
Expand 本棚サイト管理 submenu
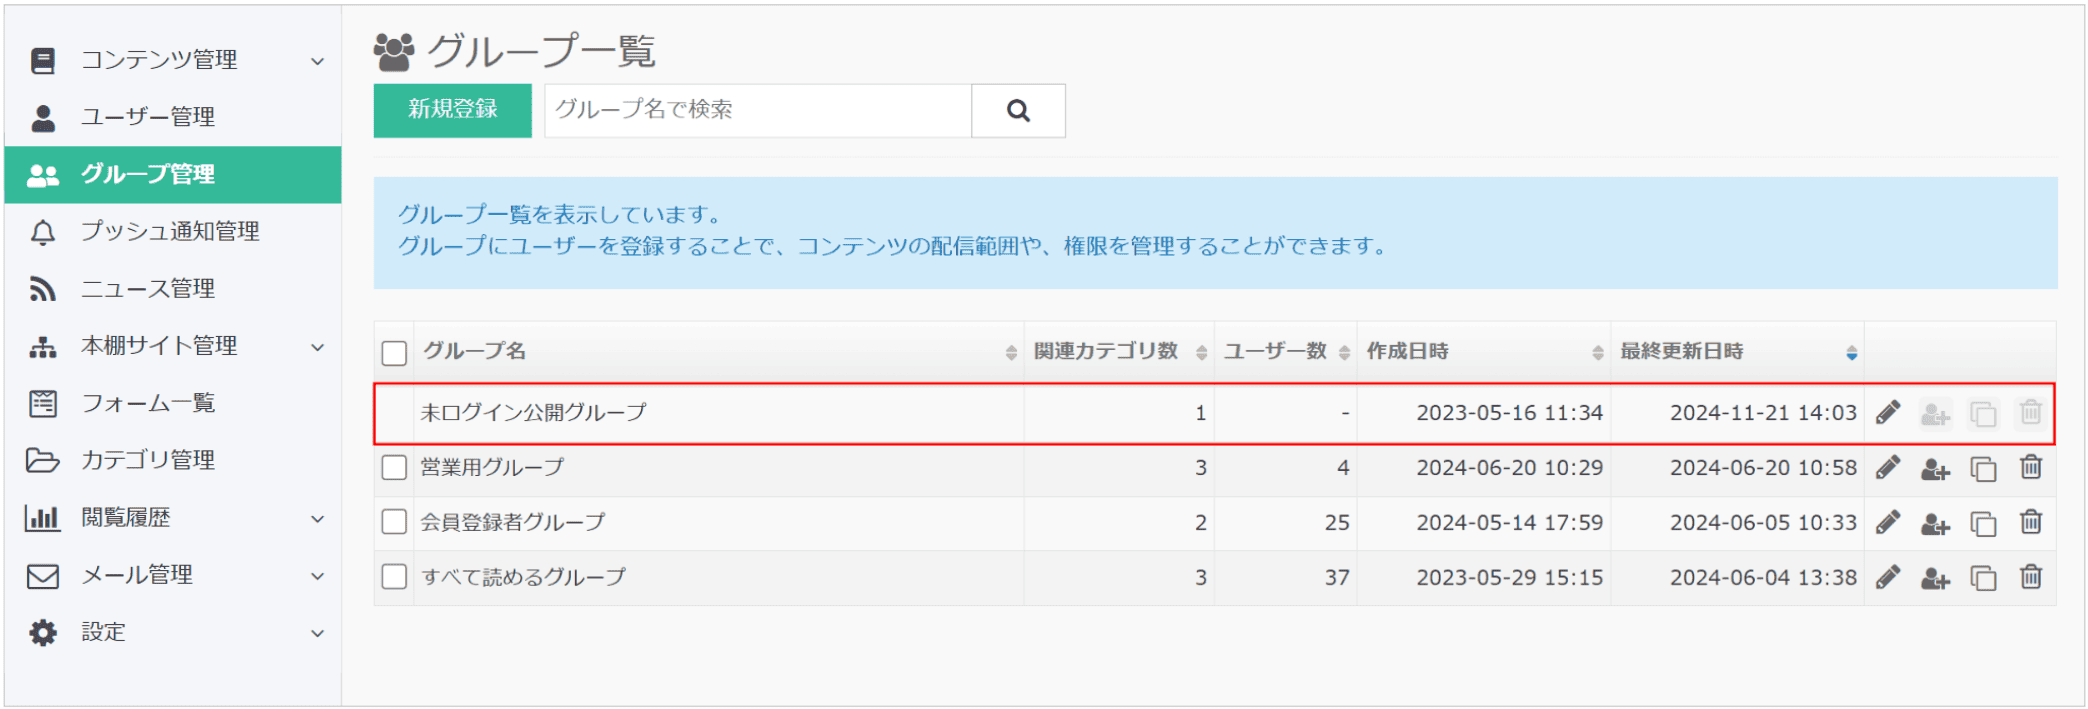(317, 347)
